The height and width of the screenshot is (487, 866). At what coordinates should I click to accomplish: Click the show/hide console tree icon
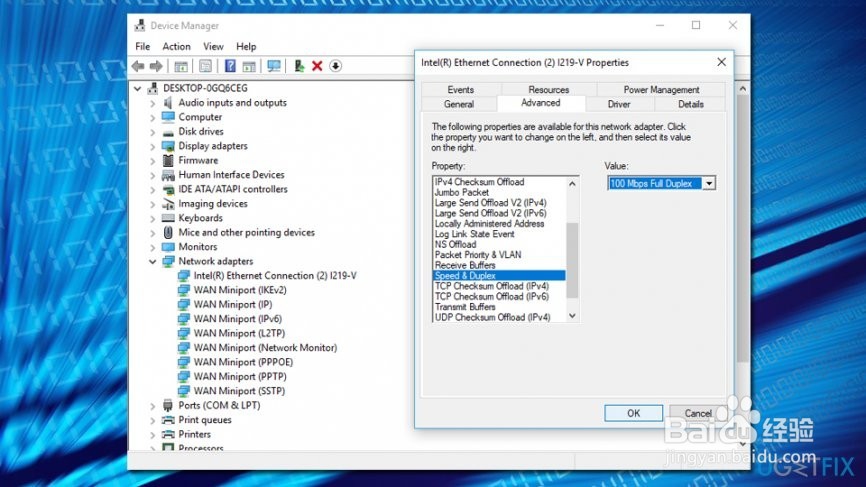[181, 66]
